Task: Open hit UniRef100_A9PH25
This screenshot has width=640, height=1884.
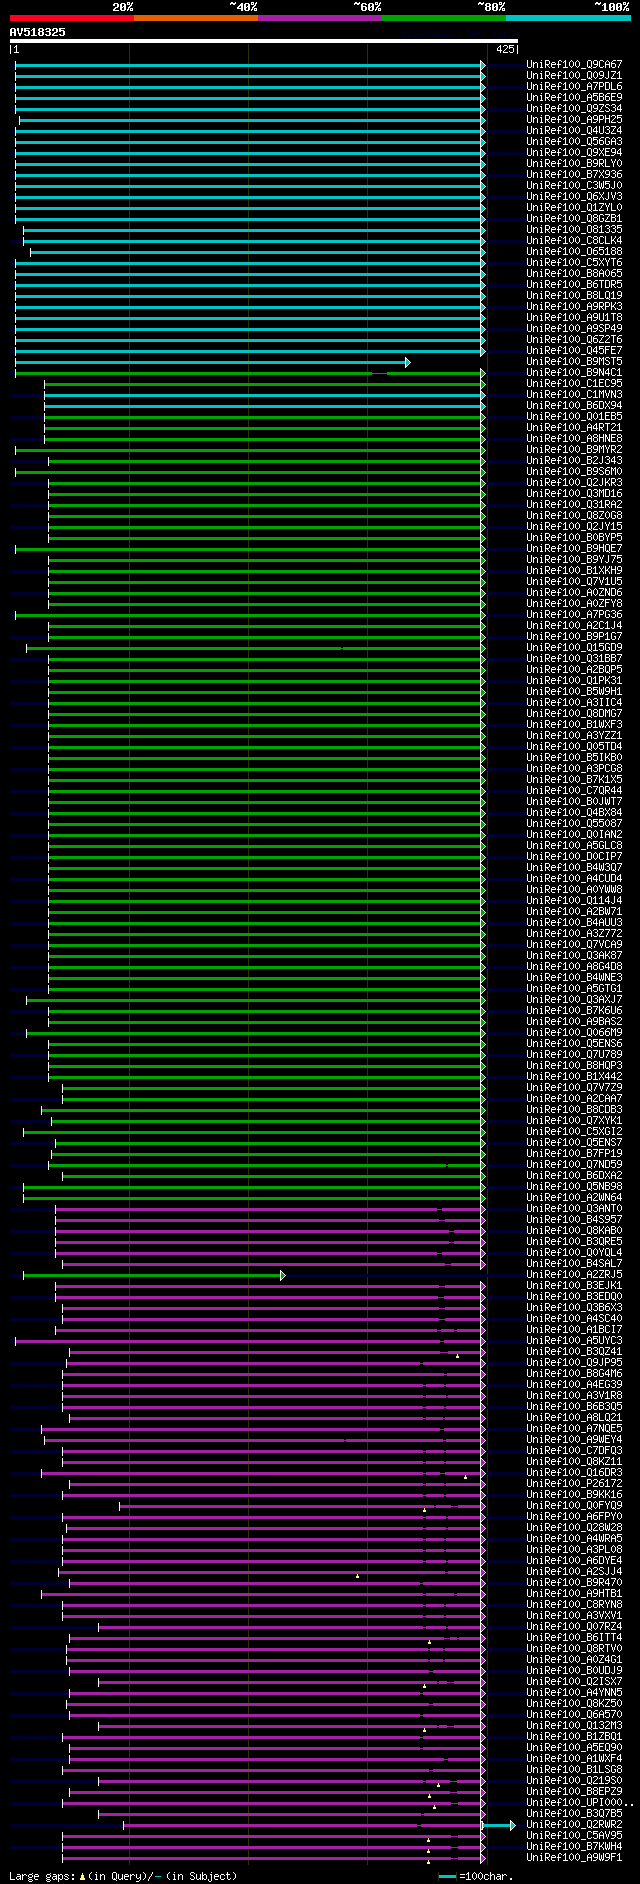Action: [574, 120]
